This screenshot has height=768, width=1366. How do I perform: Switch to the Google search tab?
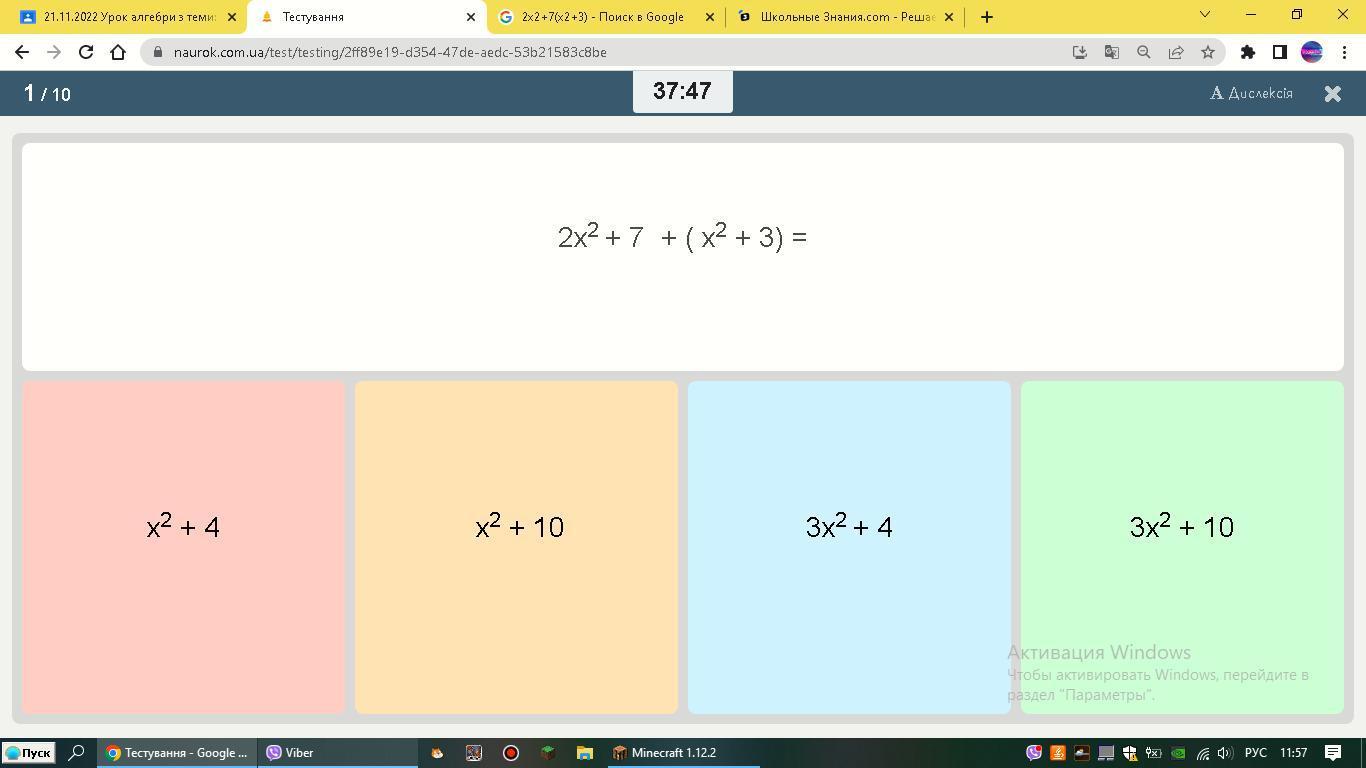(x=603, y=17)
